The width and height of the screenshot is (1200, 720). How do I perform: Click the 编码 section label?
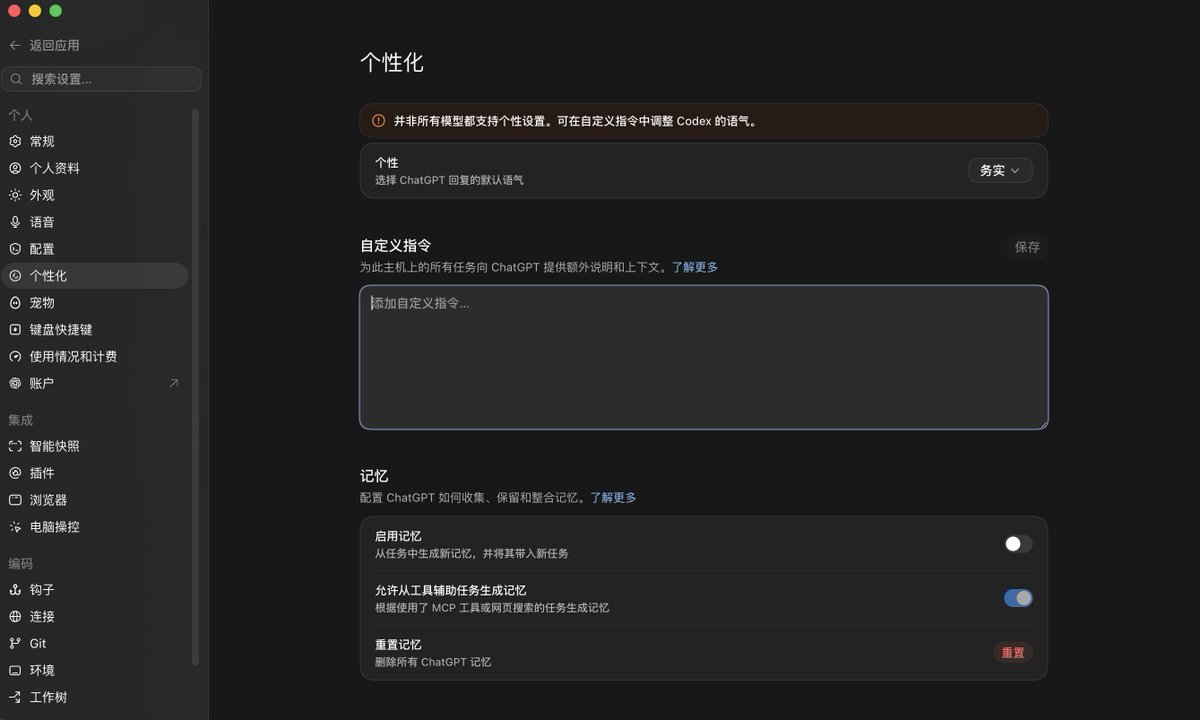point(21,564)
